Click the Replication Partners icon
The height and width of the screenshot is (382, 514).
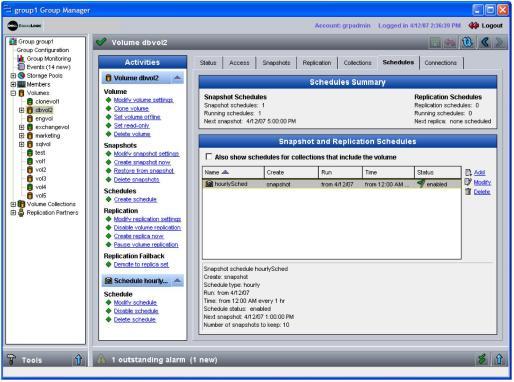(21, 212)
